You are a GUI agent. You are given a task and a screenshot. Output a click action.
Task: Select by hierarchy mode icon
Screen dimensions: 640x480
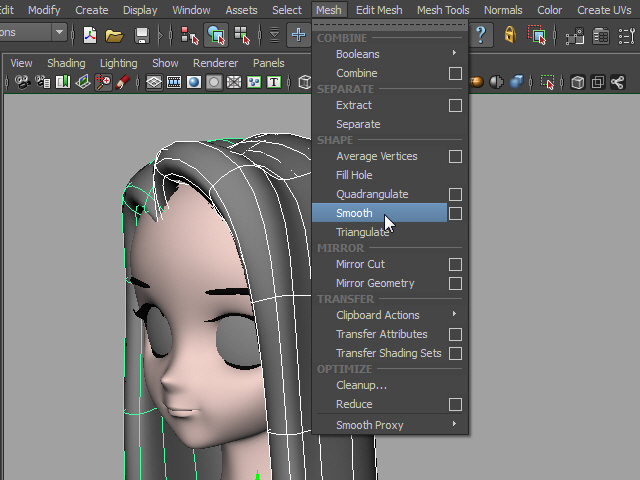coord(190,36)
